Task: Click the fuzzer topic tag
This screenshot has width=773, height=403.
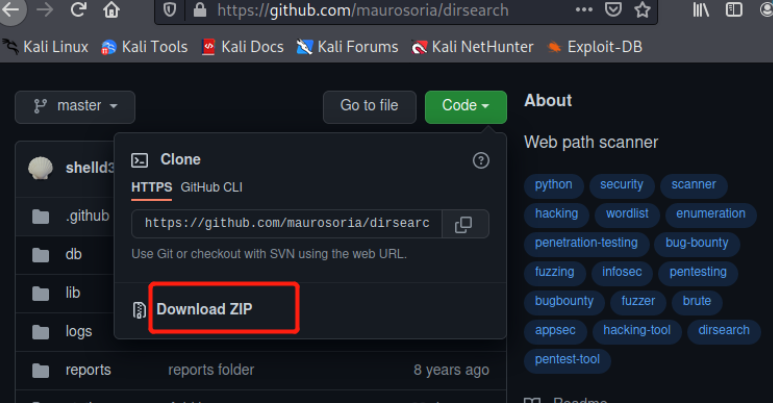Action: point(638,301)
